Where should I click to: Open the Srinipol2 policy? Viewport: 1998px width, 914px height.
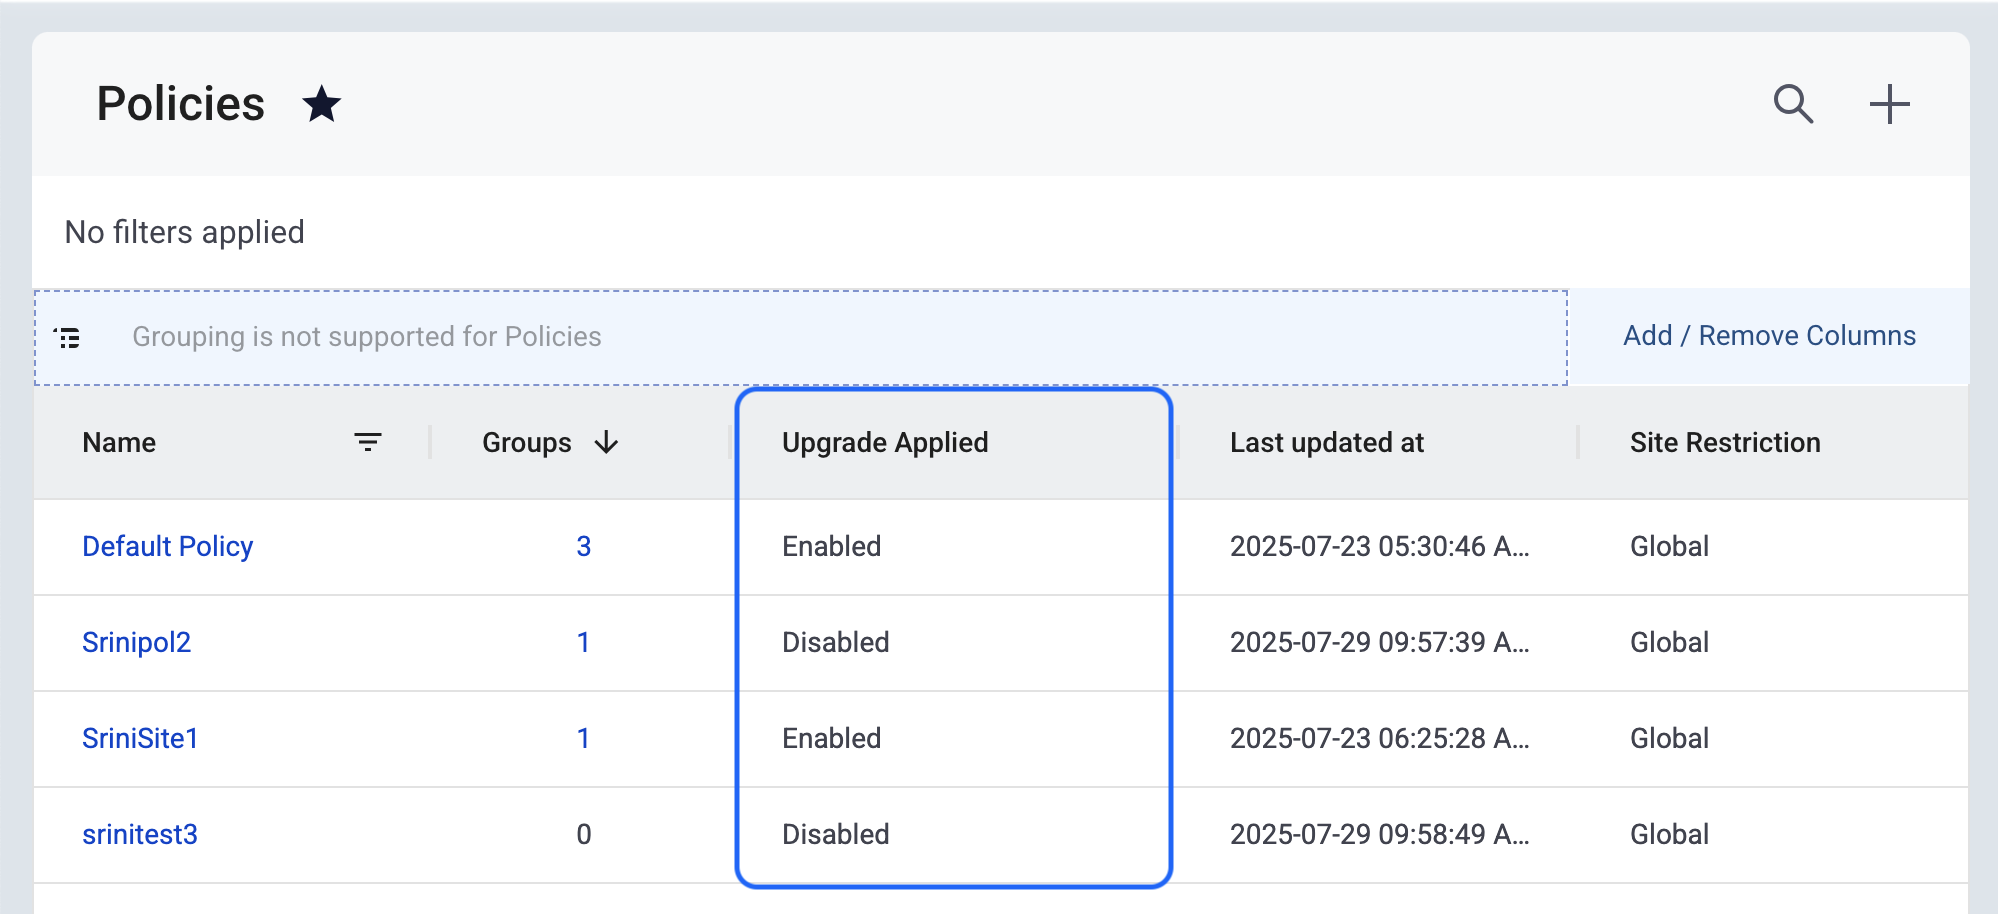[136, 642]
